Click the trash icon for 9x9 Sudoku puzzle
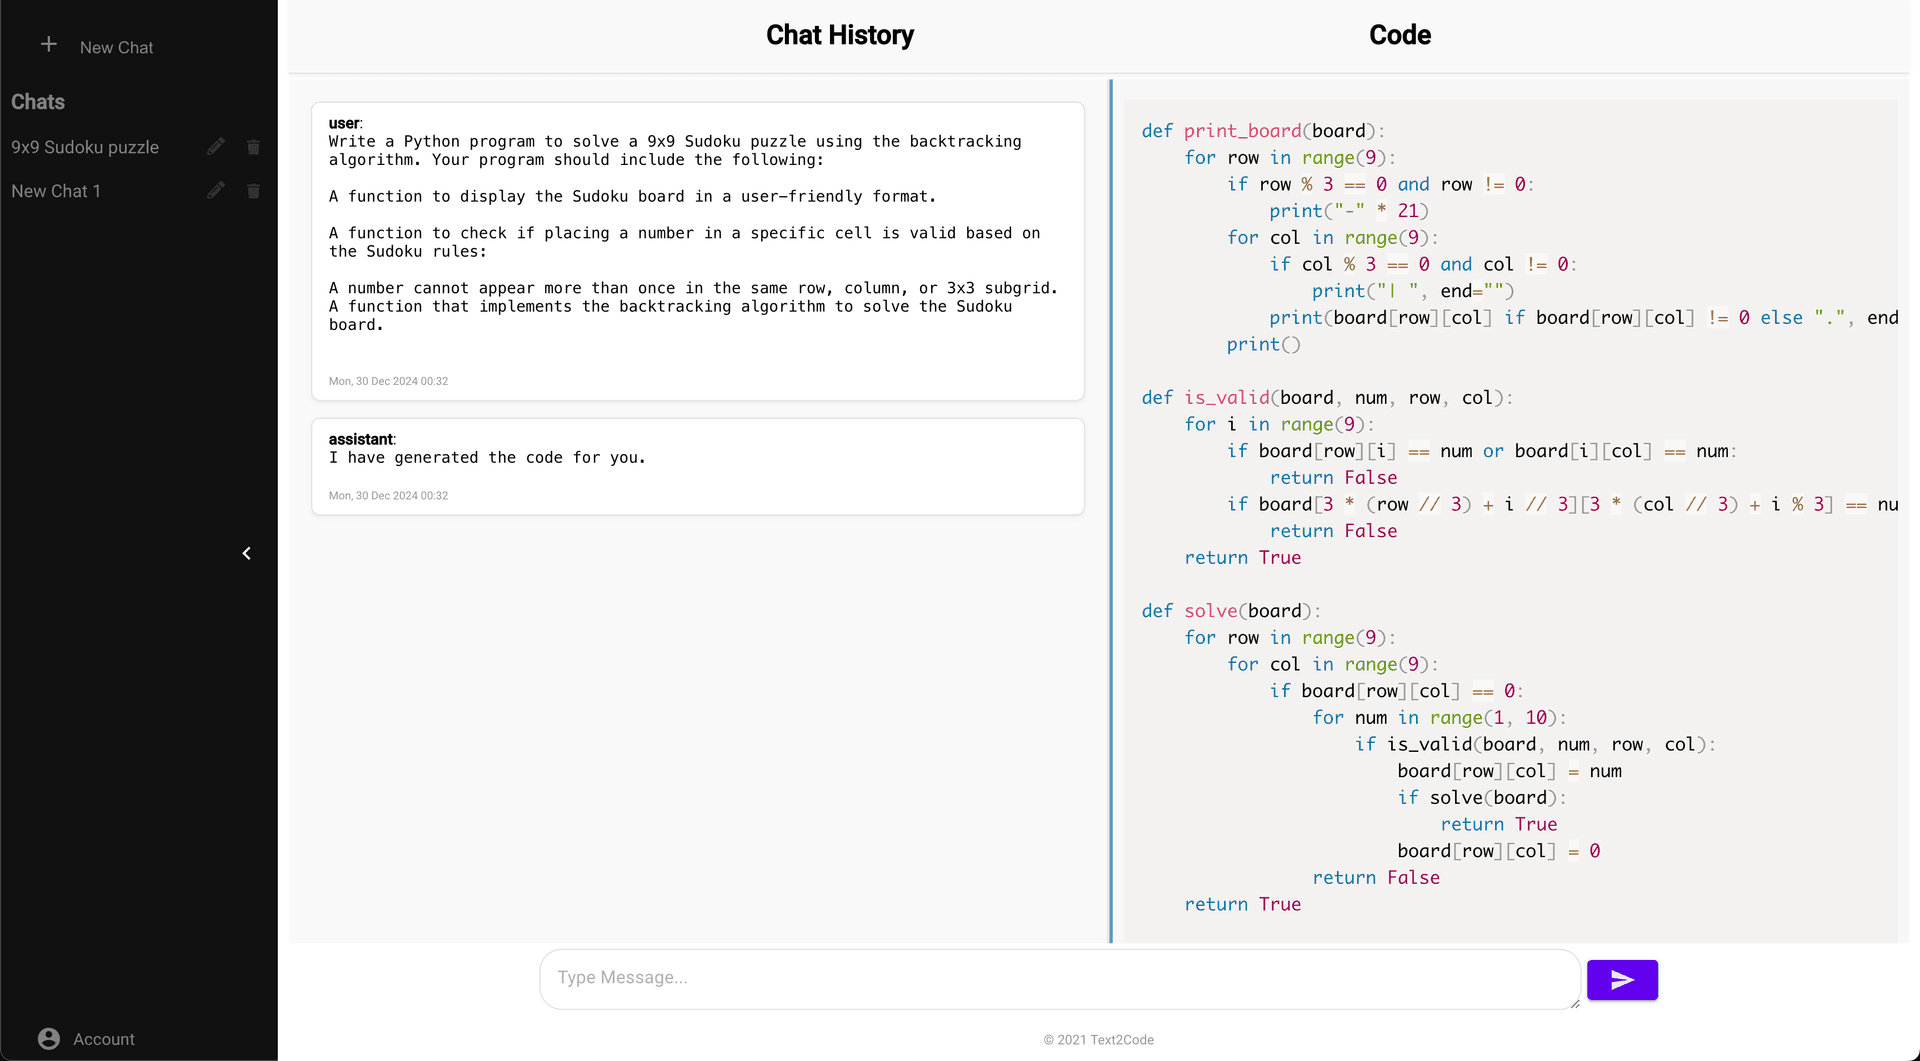1920x1061 pixels. (253, 146)
